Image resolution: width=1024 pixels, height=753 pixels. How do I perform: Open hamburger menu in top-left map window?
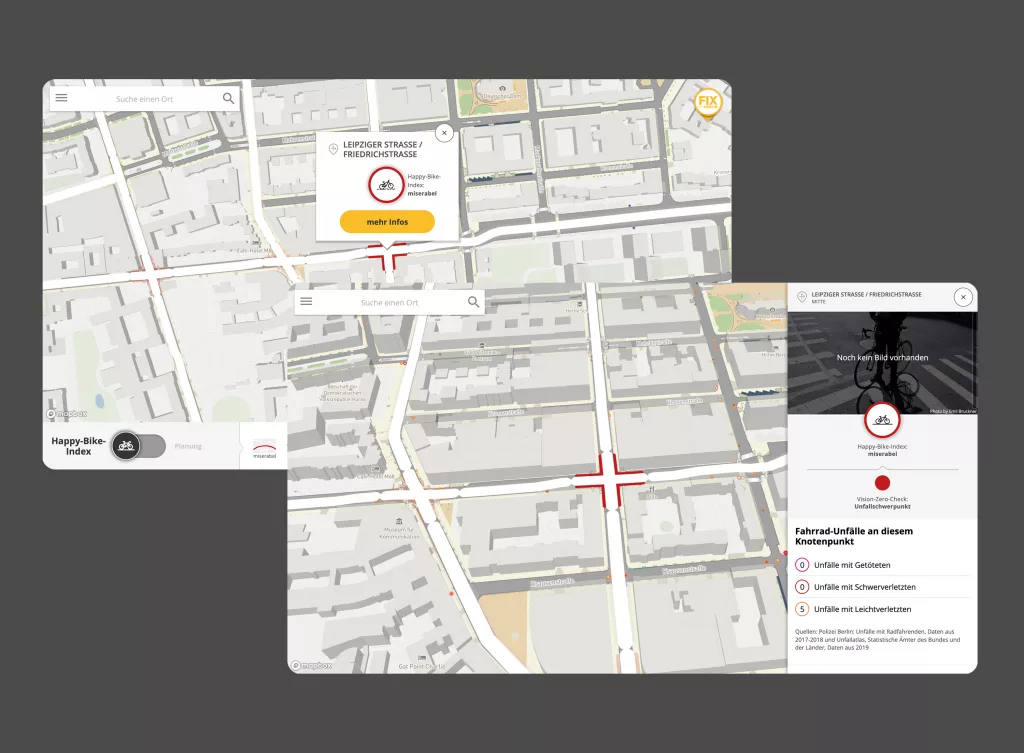pos(62,98)
